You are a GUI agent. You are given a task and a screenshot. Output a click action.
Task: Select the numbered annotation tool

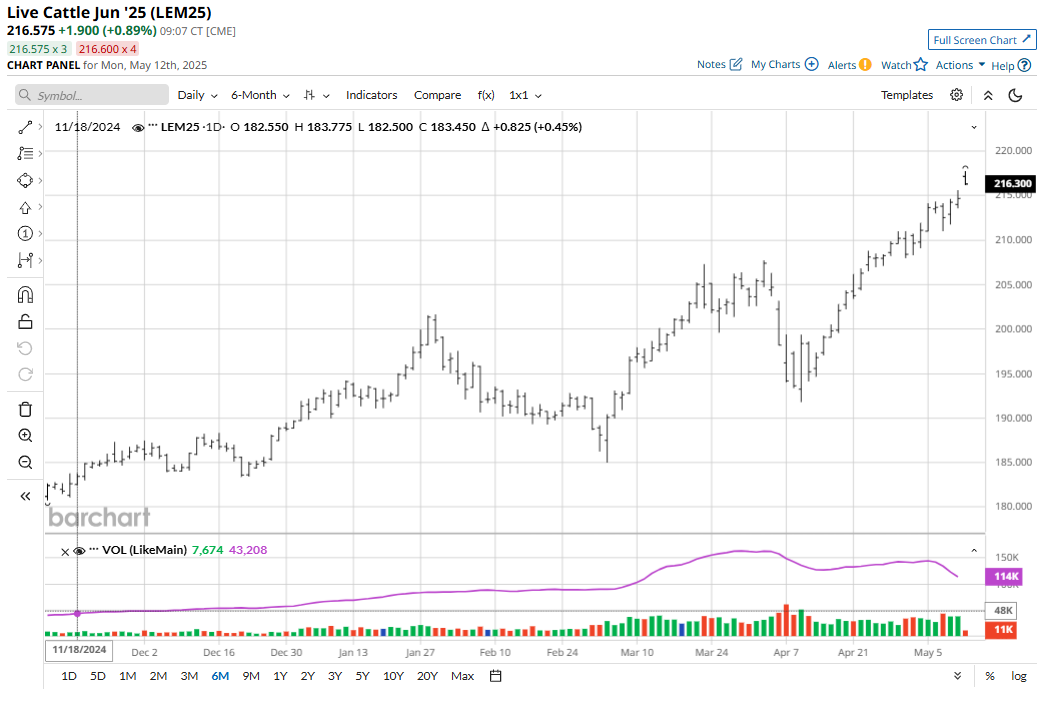click(25, 234)
